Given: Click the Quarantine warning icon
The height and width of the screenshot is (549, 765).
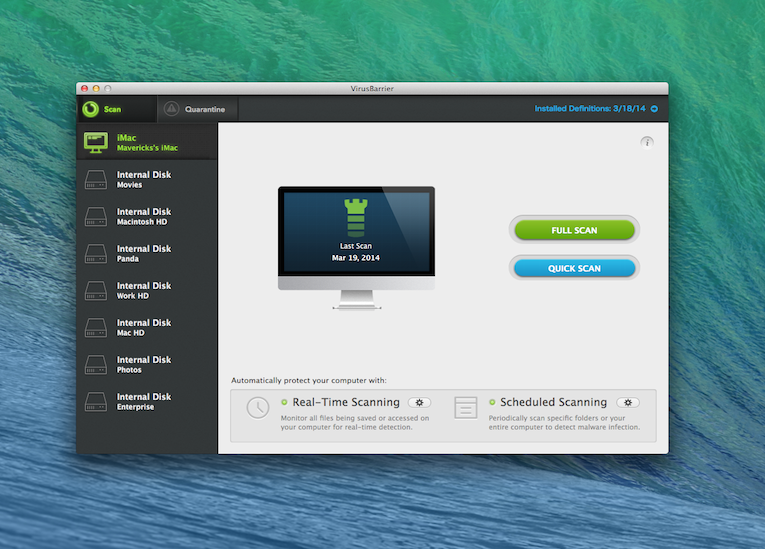Looking at the screenshot, I should pos(171,108).
